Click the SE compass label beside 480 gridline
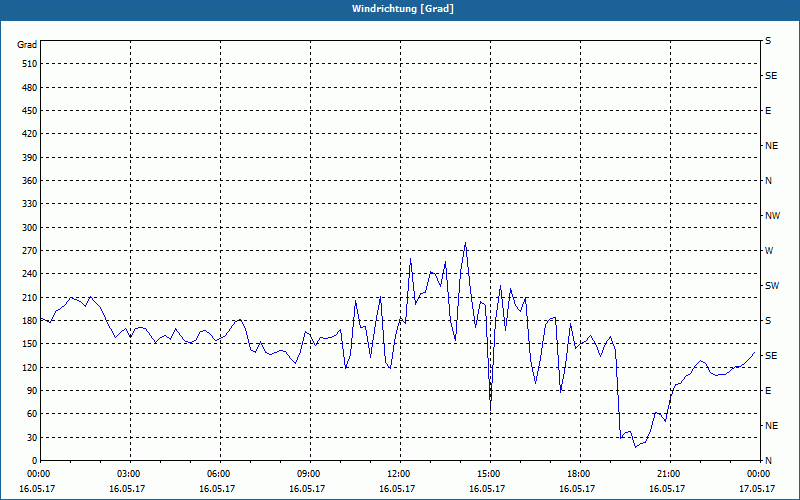The height and width of the screenshot is (500, 800). tap(771, 76)
